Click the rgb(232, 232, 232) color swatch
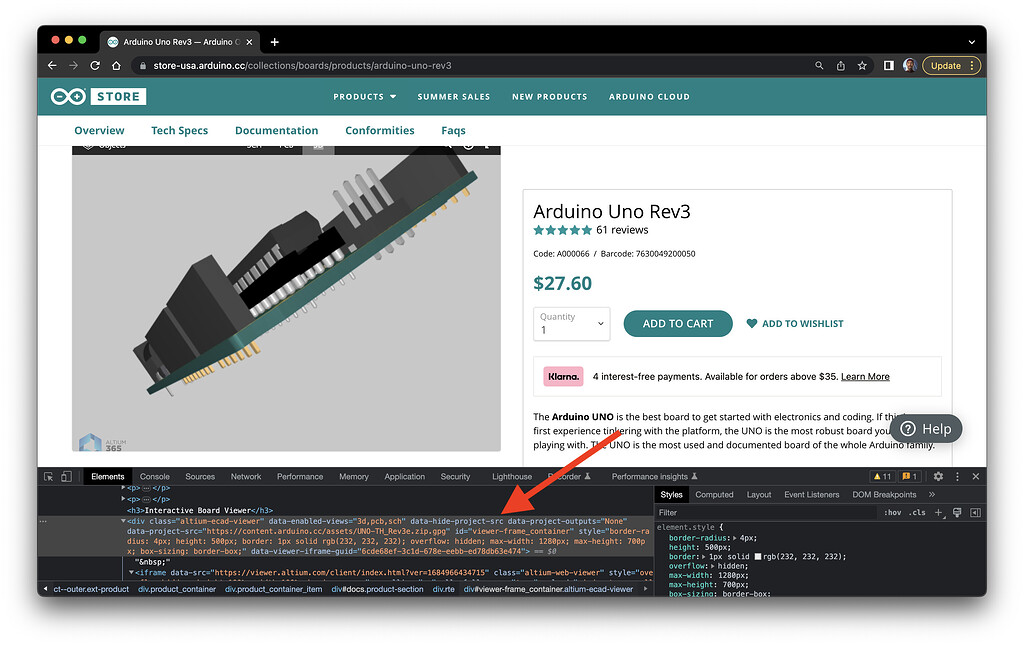 (758, 556)
